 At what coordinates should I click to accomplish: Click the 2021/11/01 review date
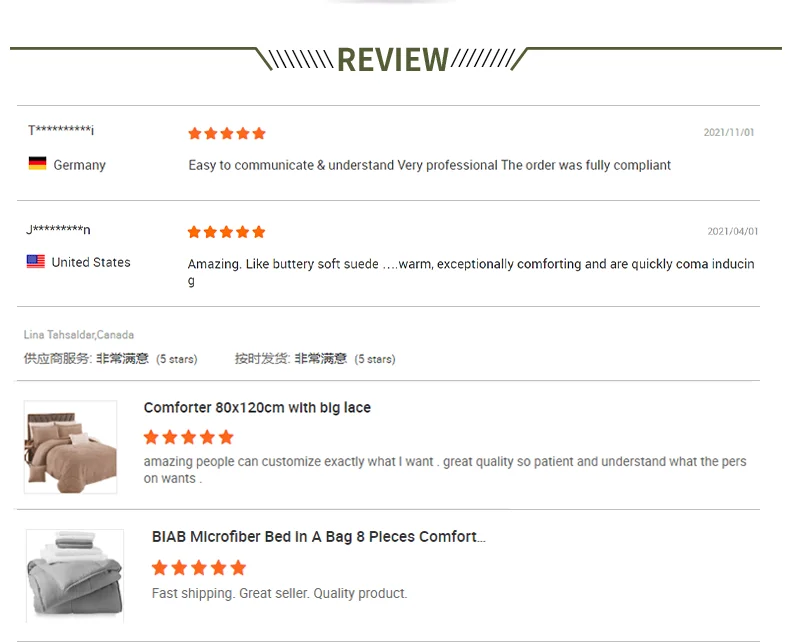click(729, 132)
